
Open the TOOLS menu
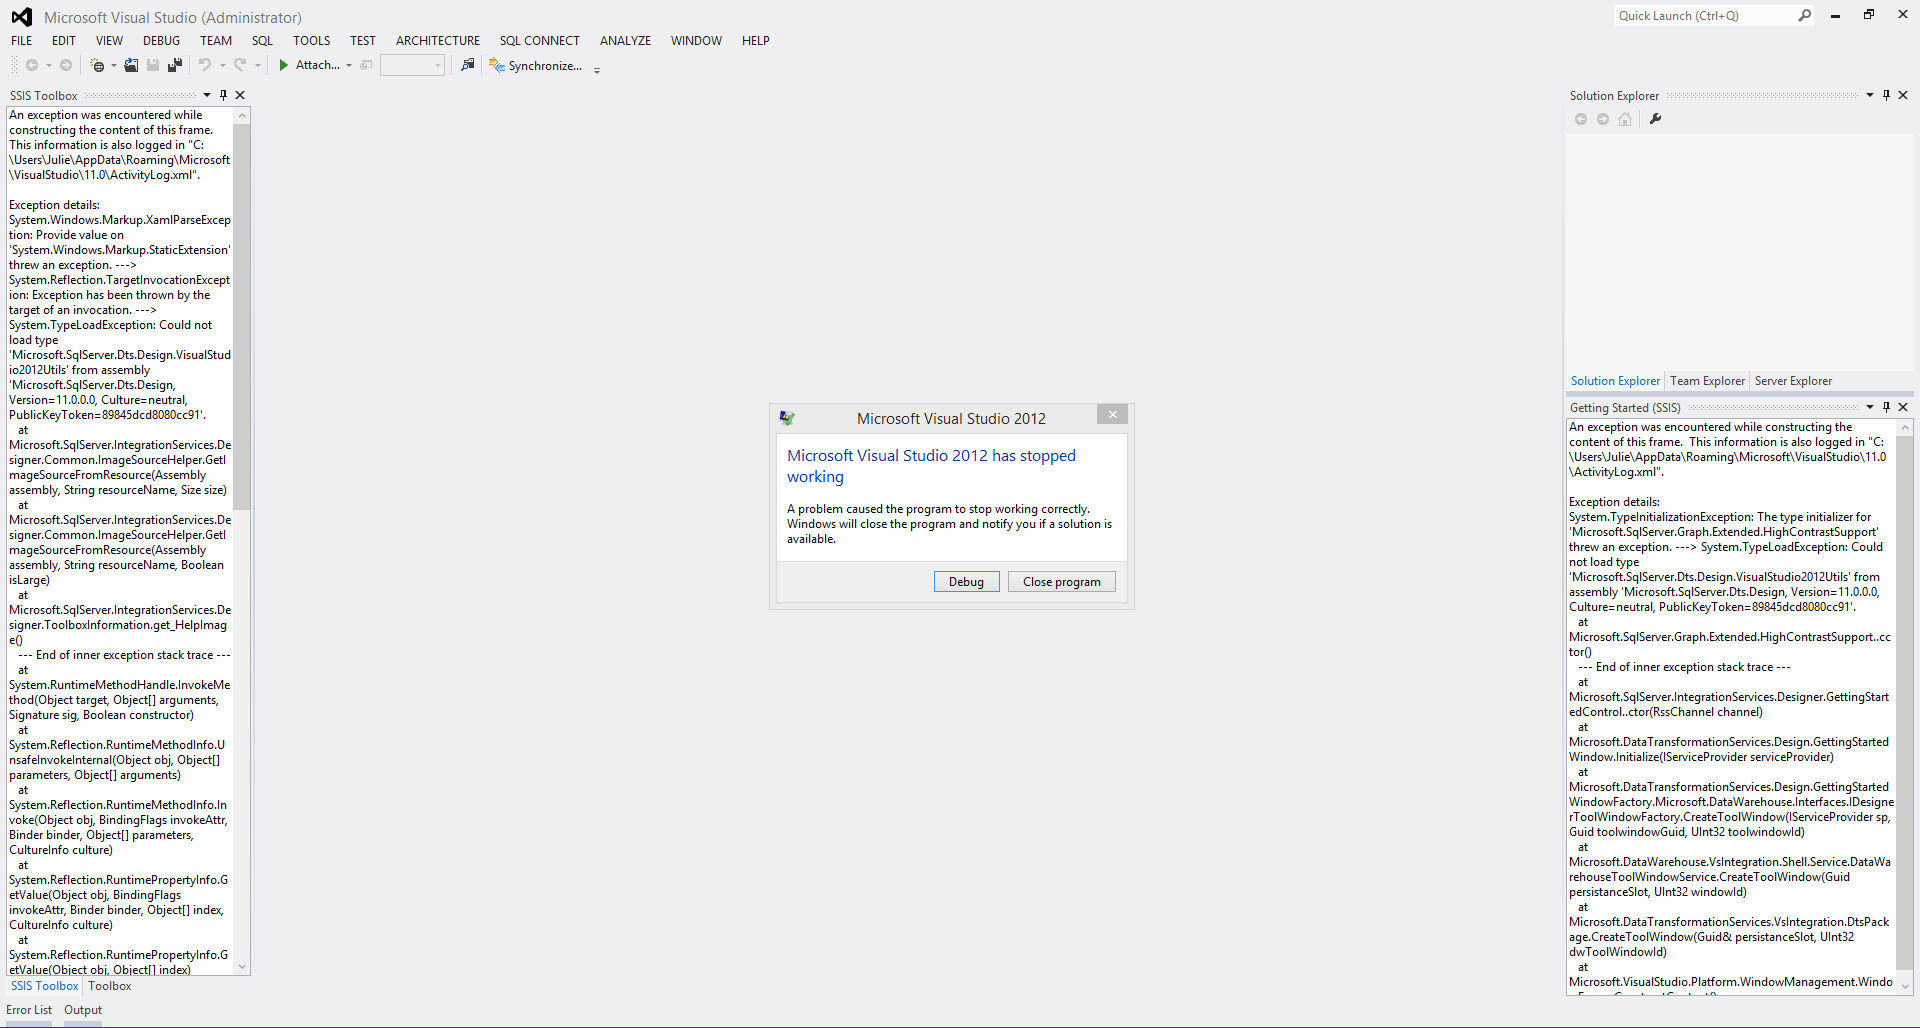(x=311, y=41)
